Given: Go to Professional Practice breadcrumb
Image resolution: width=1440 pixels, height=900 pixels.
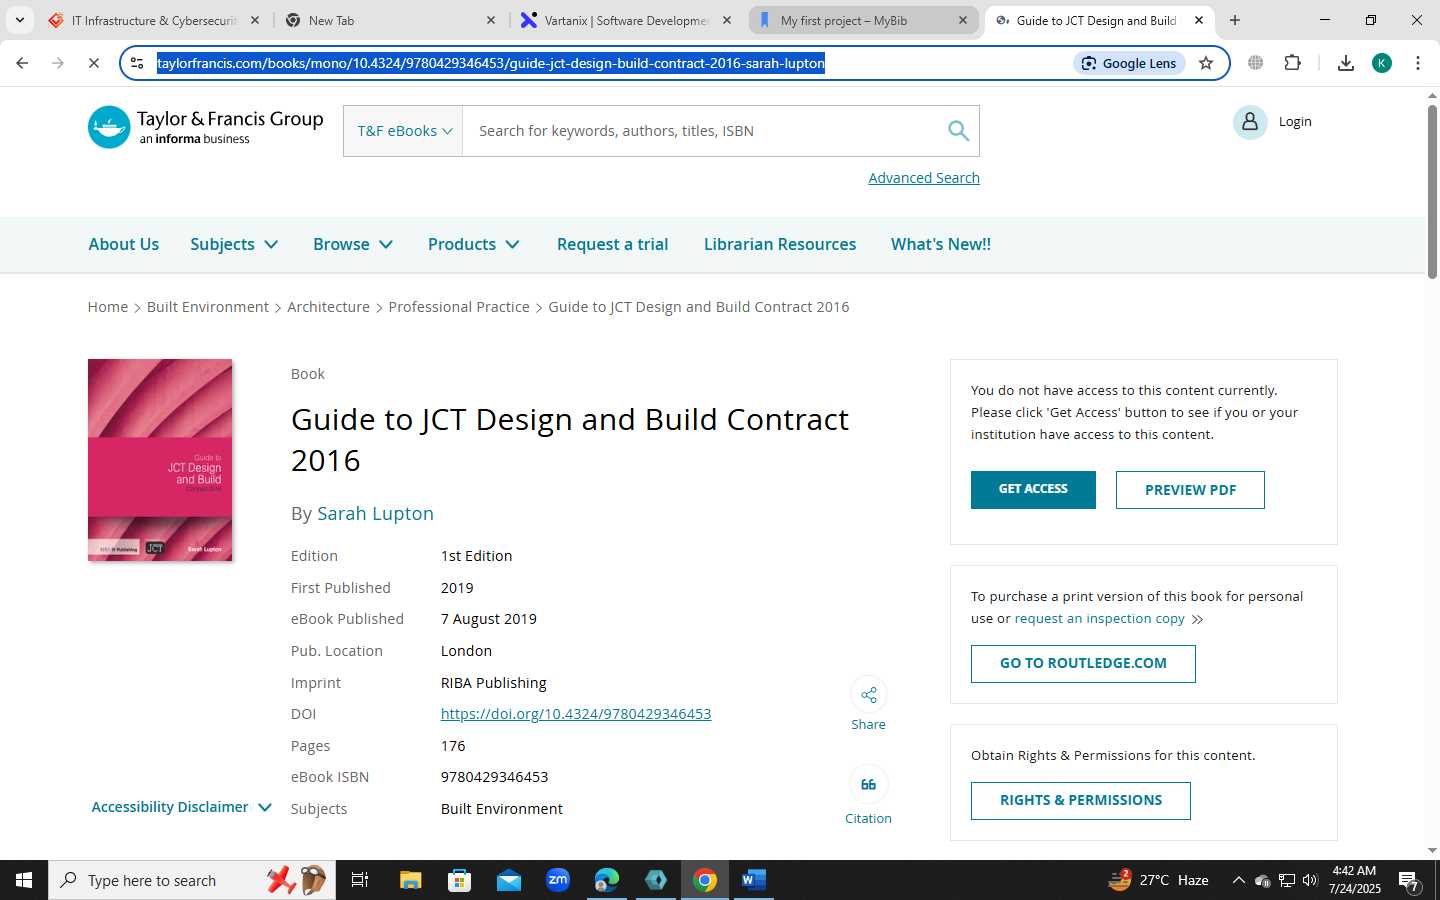Looking at the screenshot, I should pyautogui.click(x=459, y=307).
